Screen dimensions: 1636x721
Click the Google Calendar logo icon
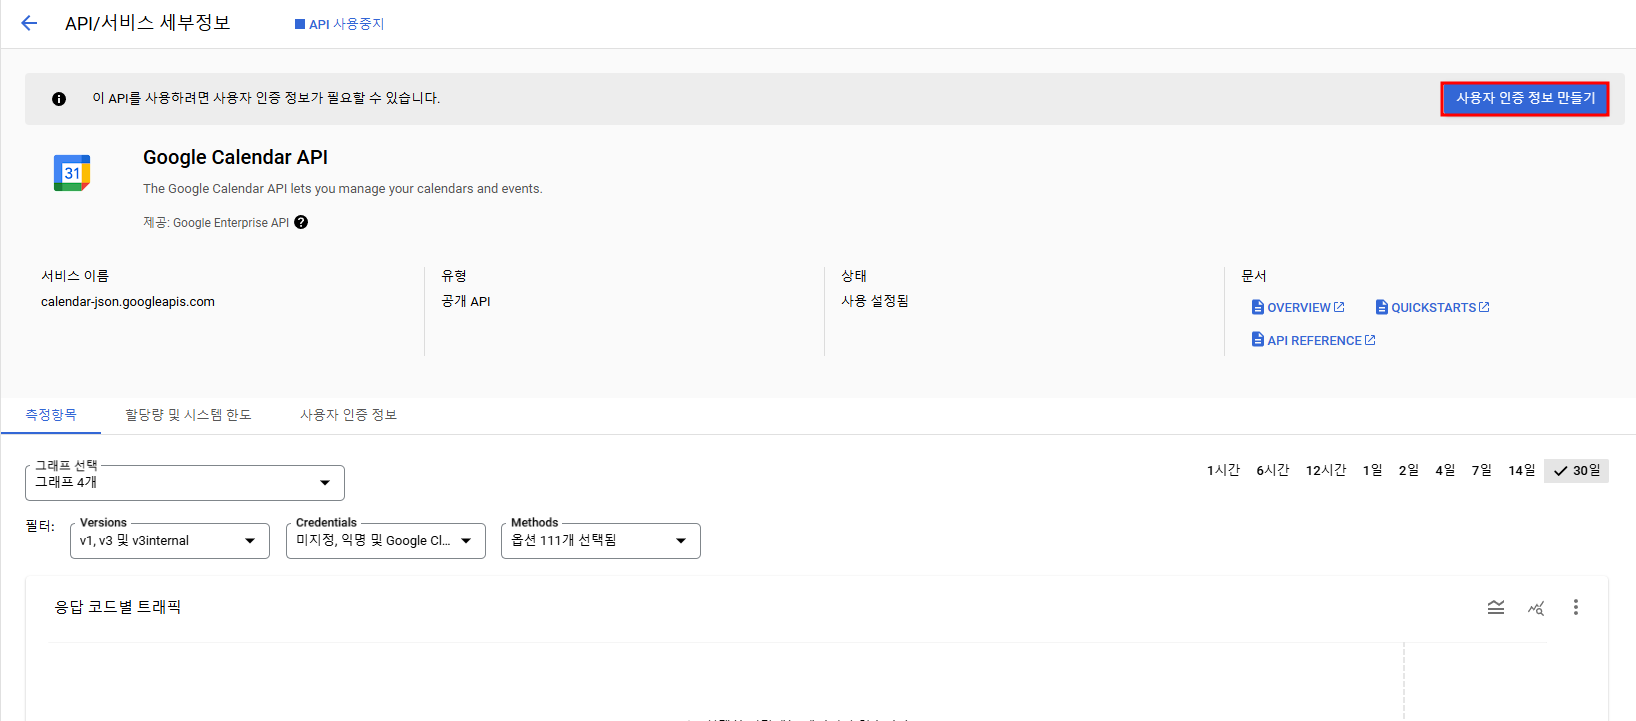coord(72,173)
